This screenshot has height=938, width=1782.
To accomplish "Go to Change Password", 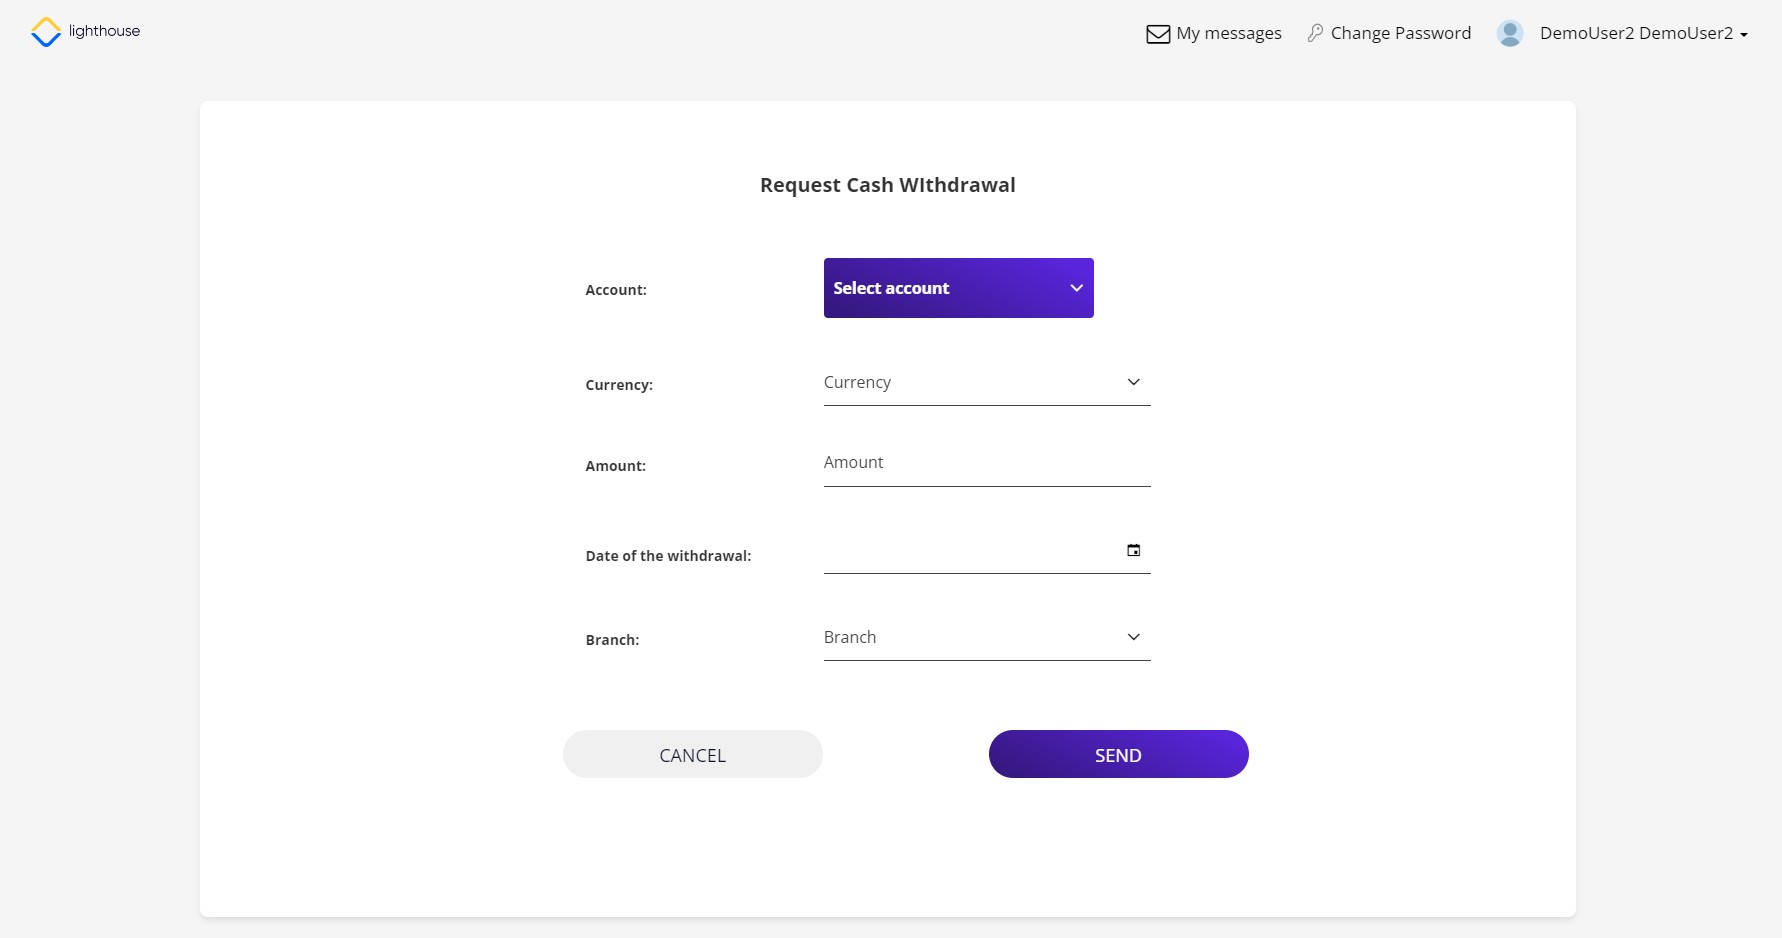I will (1400, 33).
